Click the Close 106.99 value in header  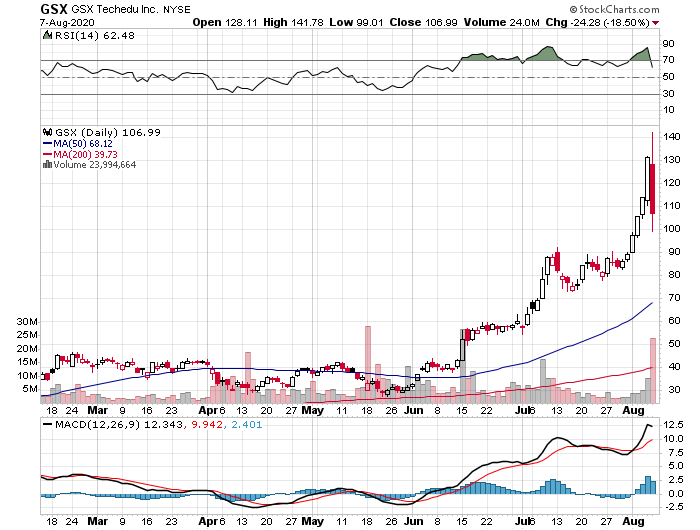tap(423, 22)
